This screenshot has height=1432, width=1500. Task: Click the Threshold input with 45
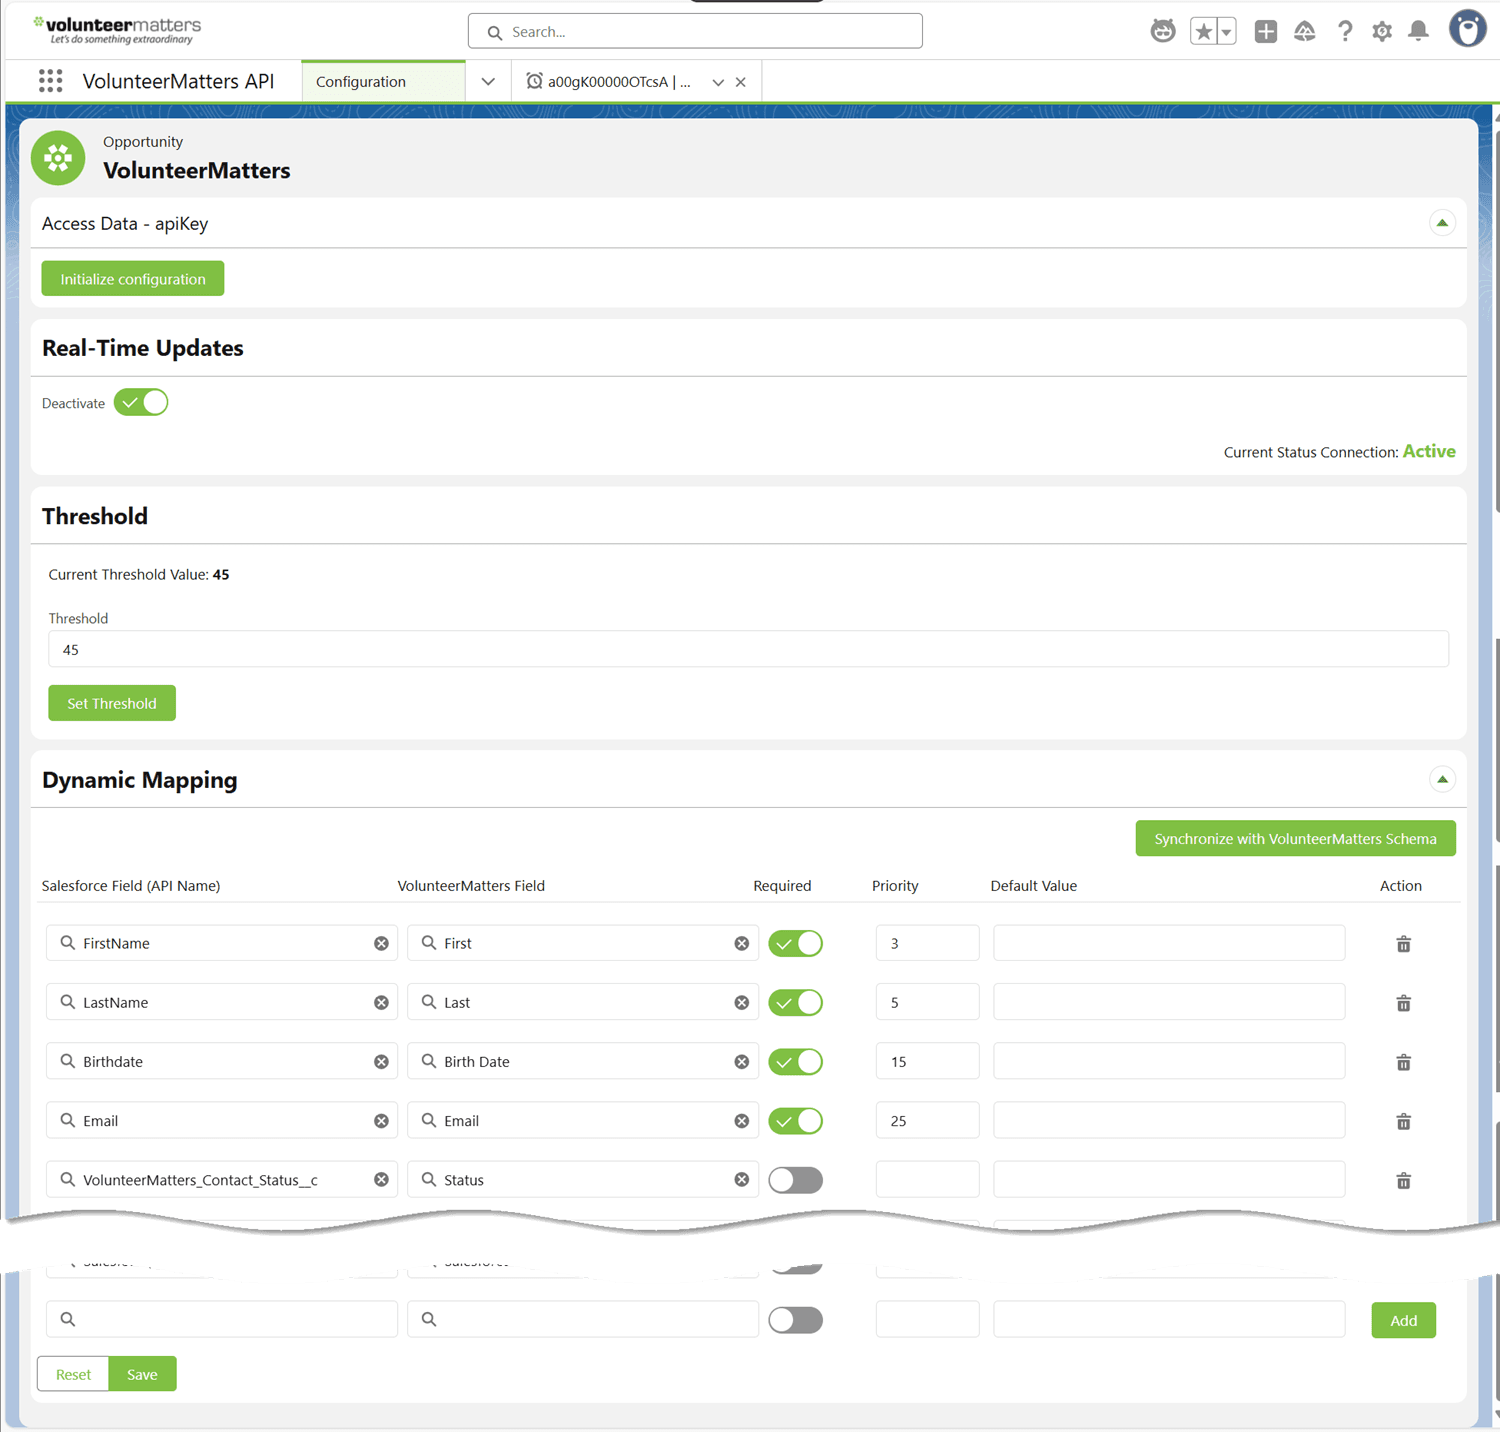coord(748,649)
